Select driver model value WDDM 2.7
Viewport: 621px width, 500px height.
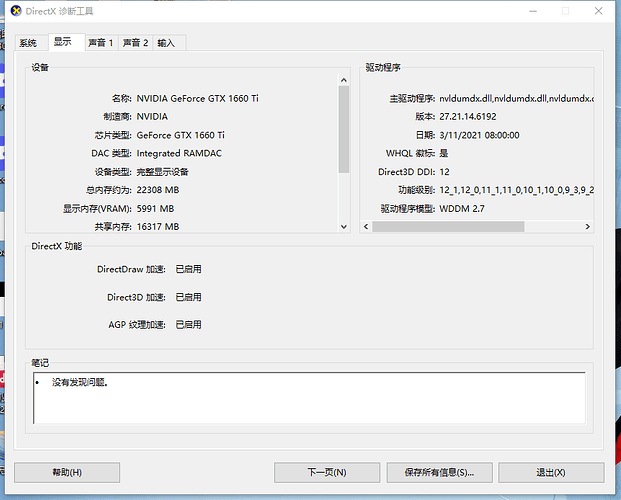462,208
